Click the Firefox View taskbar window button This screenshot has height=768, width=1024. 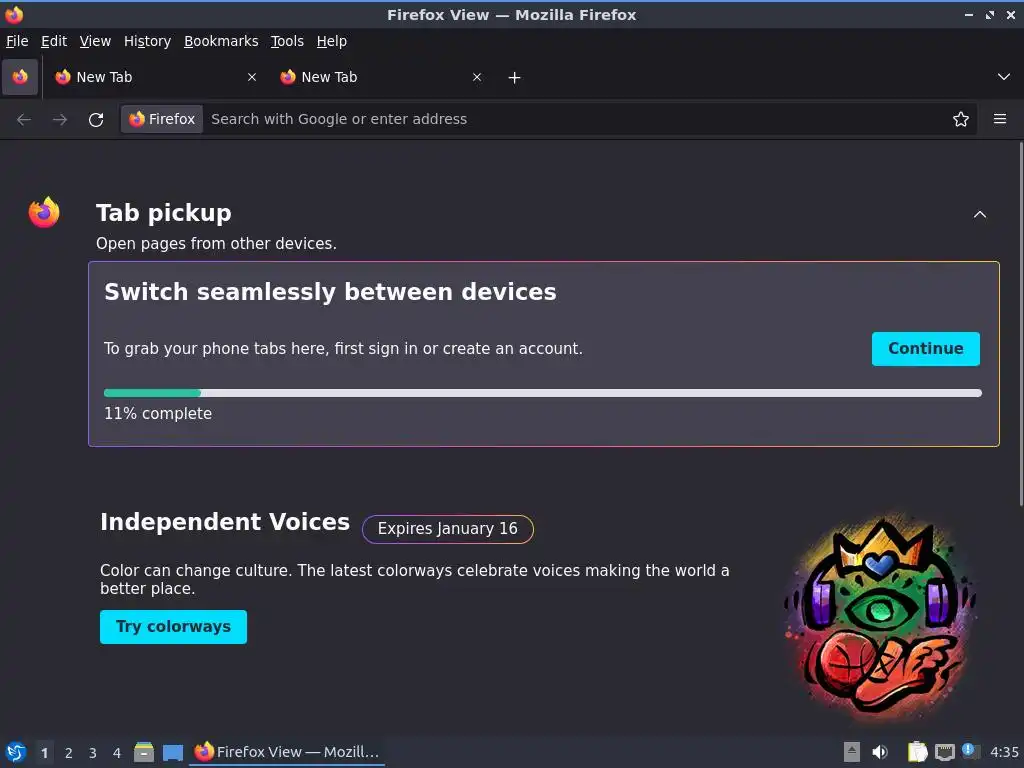pos(287,752)
